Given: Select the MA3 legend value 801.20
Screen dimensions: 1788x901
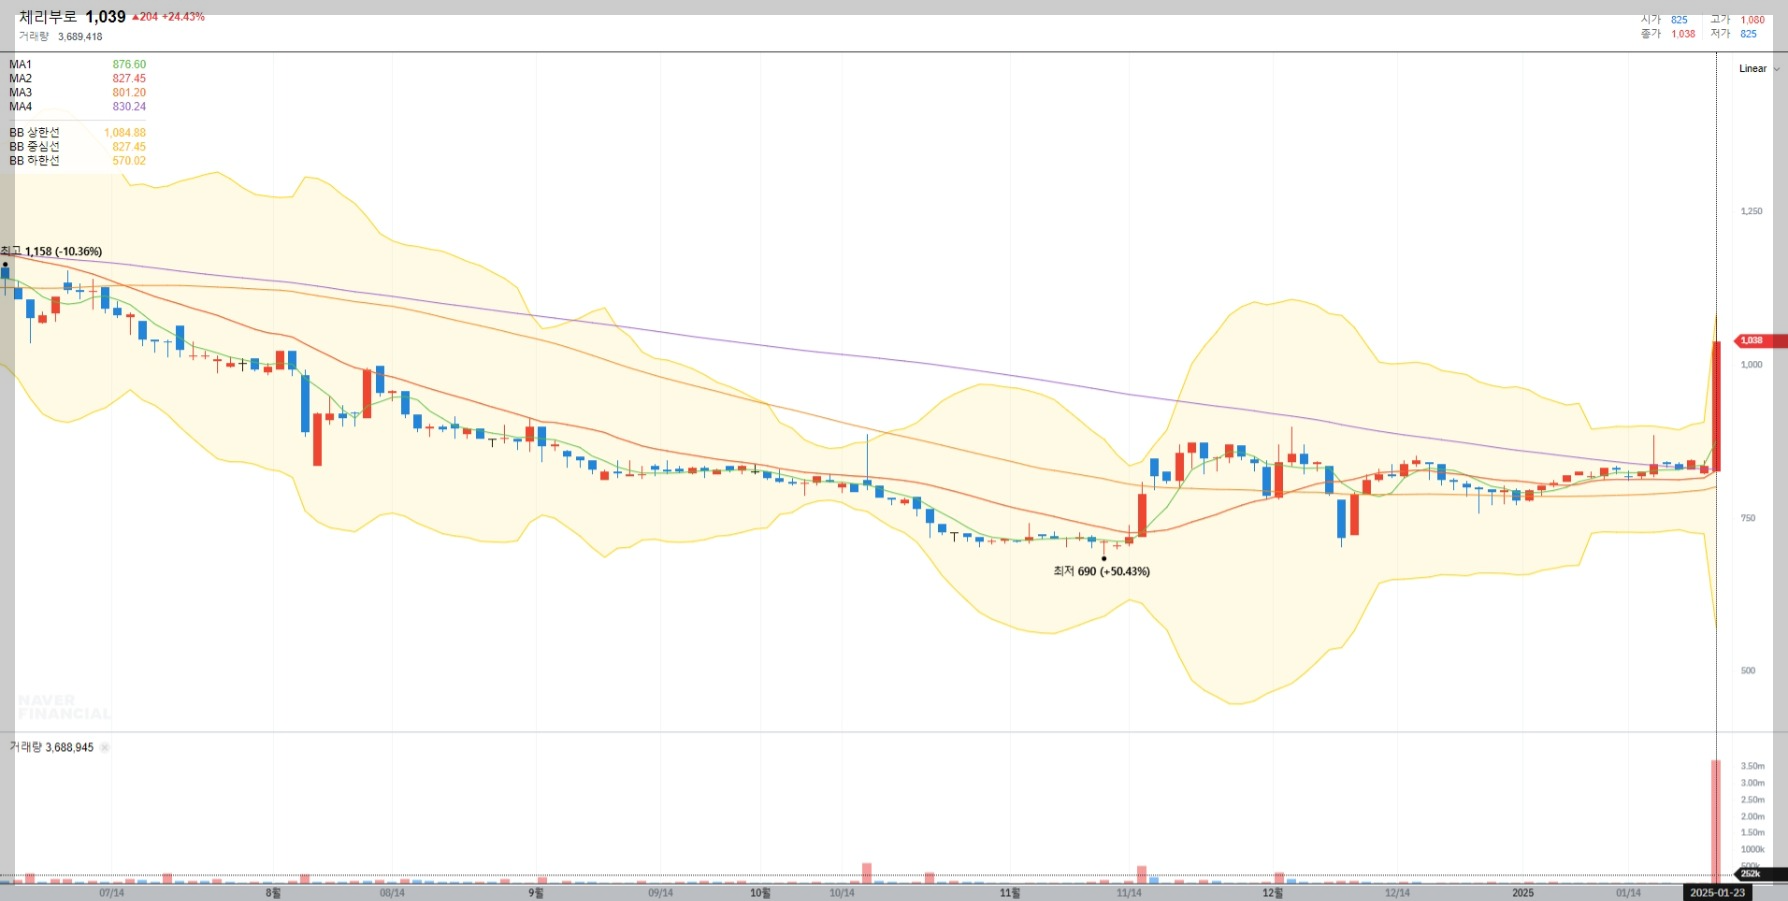Looking at the screenshot, I should pyautogui.click(x=129, y=92).
